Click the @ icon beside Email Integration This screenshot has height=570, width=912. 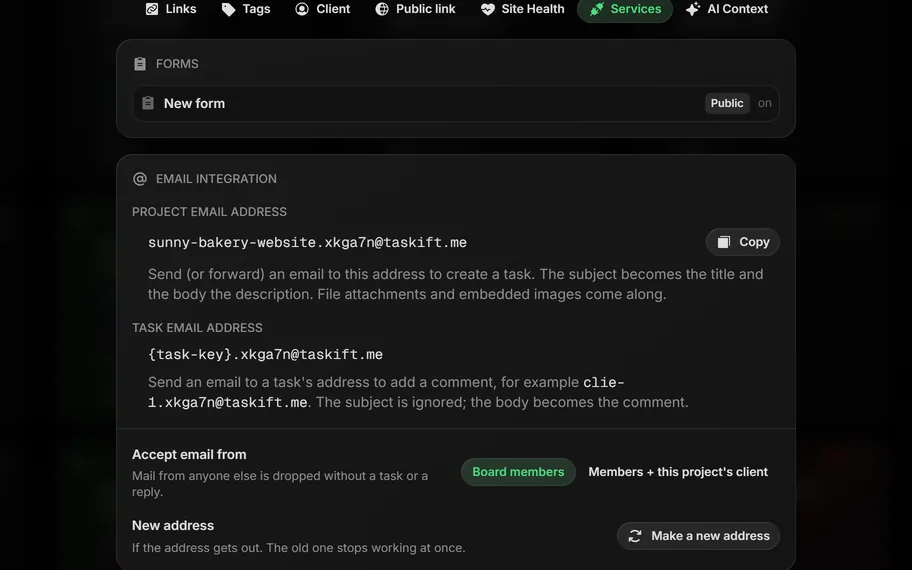click(x=140, y=179)
